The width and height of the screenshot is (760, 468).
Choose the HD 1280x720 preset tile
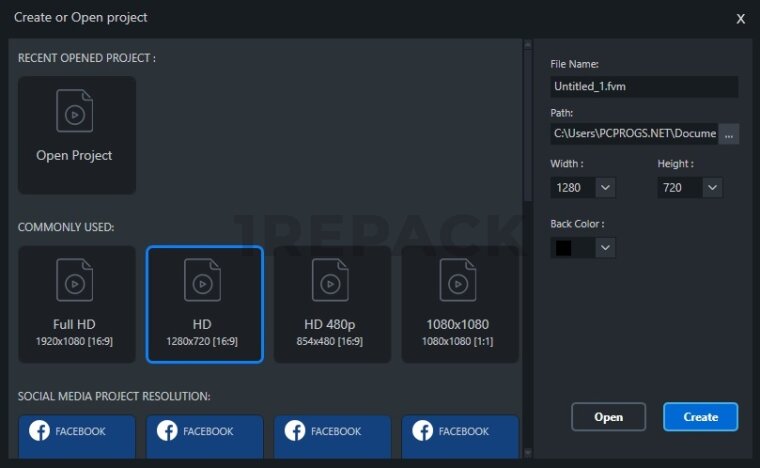204,304
